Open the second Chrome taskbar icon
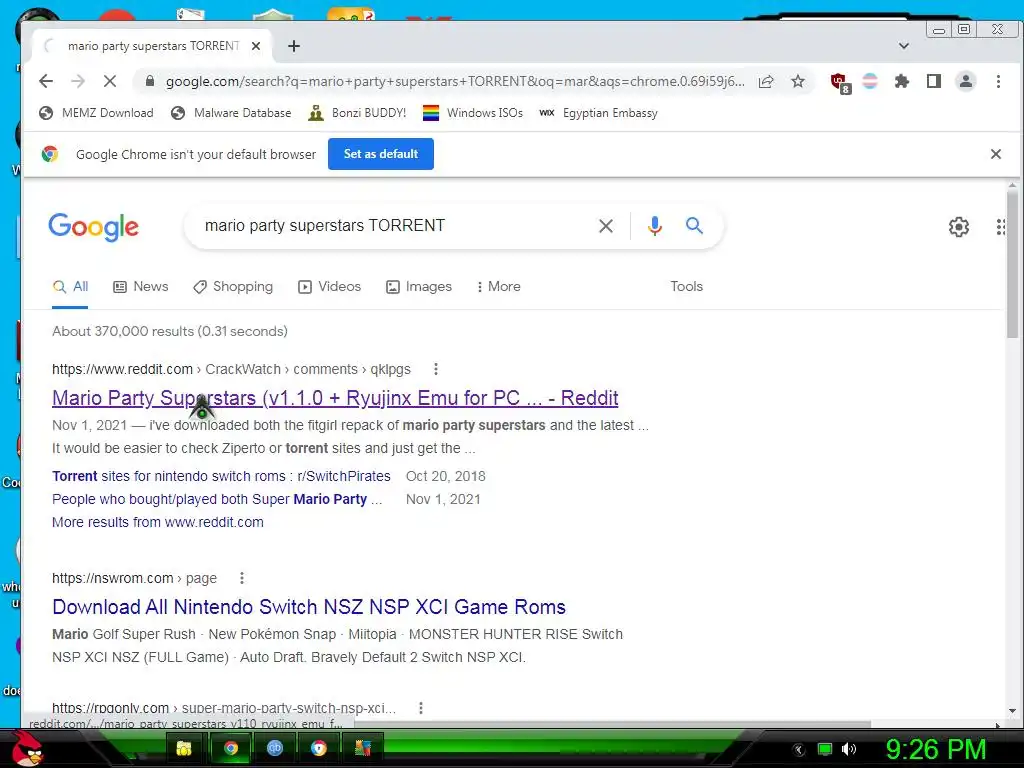 318,748
